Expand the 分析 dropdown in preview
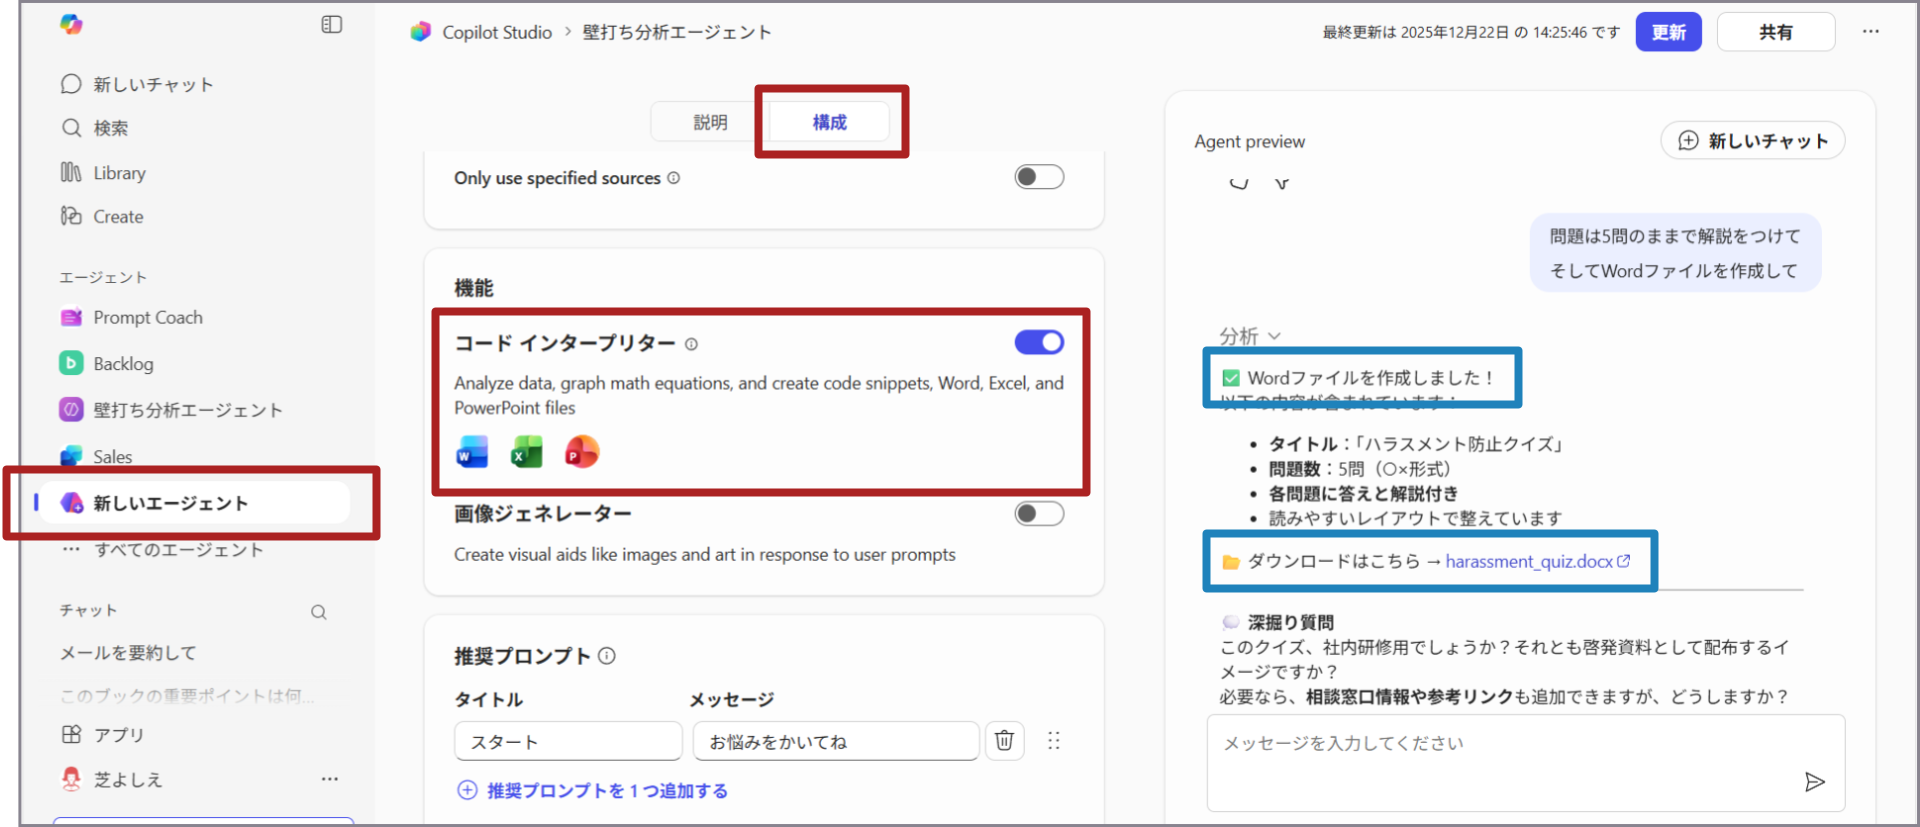The image size is (1920, 827). pos(1250,336)
